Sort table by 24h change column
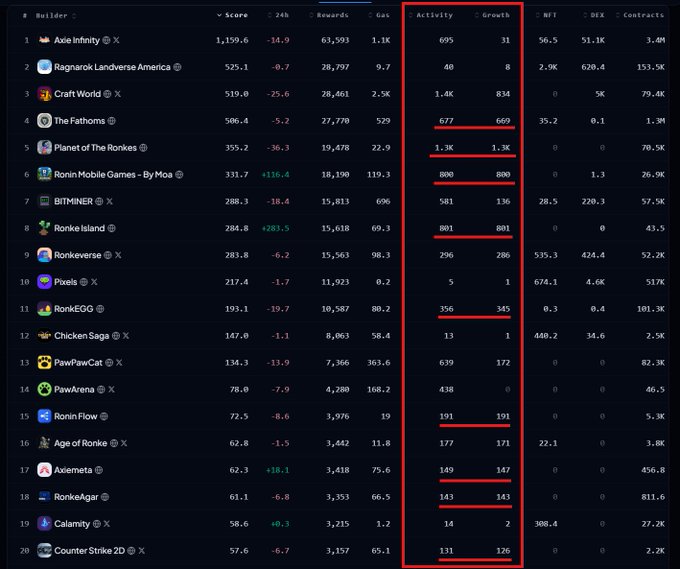 (x=278, y=15)
